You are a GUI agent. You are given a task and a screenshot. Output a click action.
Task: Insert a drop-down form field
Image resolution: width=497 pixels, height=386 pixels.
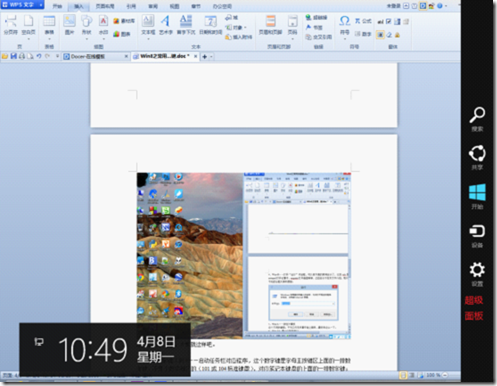point(397,22)
